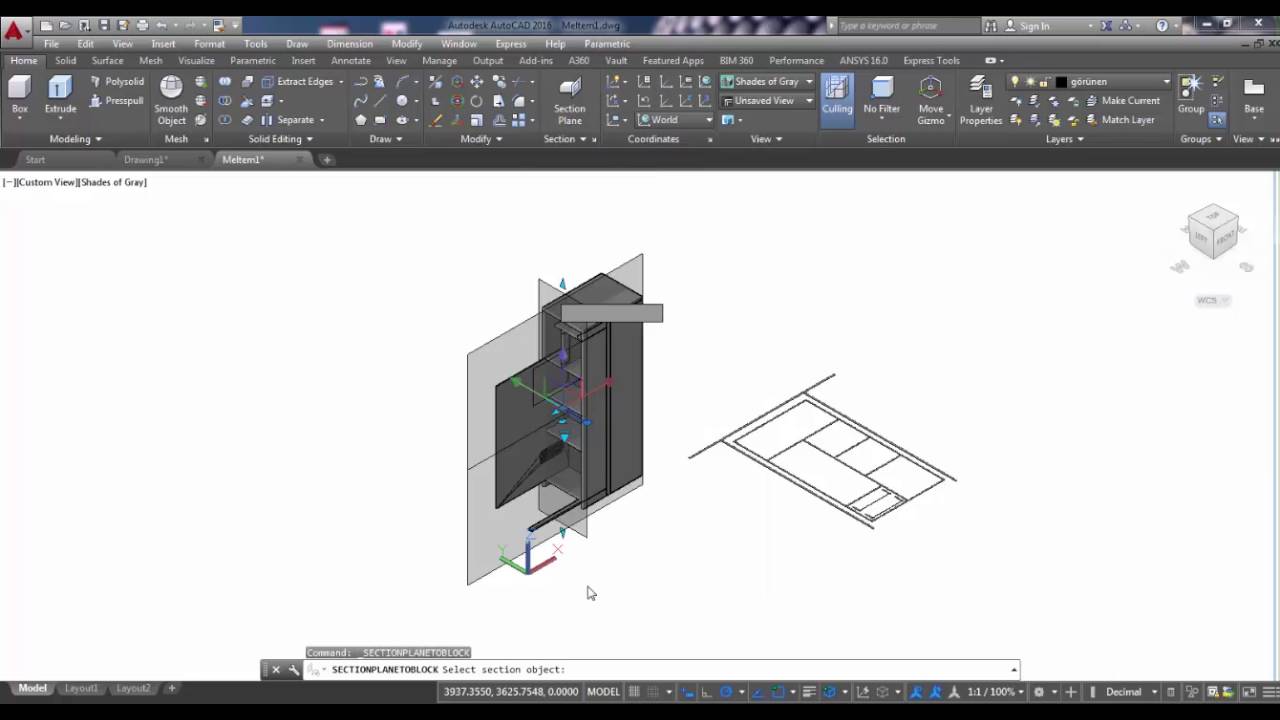The width and height of the screenshot is (1280, 720).
Task: Activate the Presspull tool
Action: (x=116, y=101)
